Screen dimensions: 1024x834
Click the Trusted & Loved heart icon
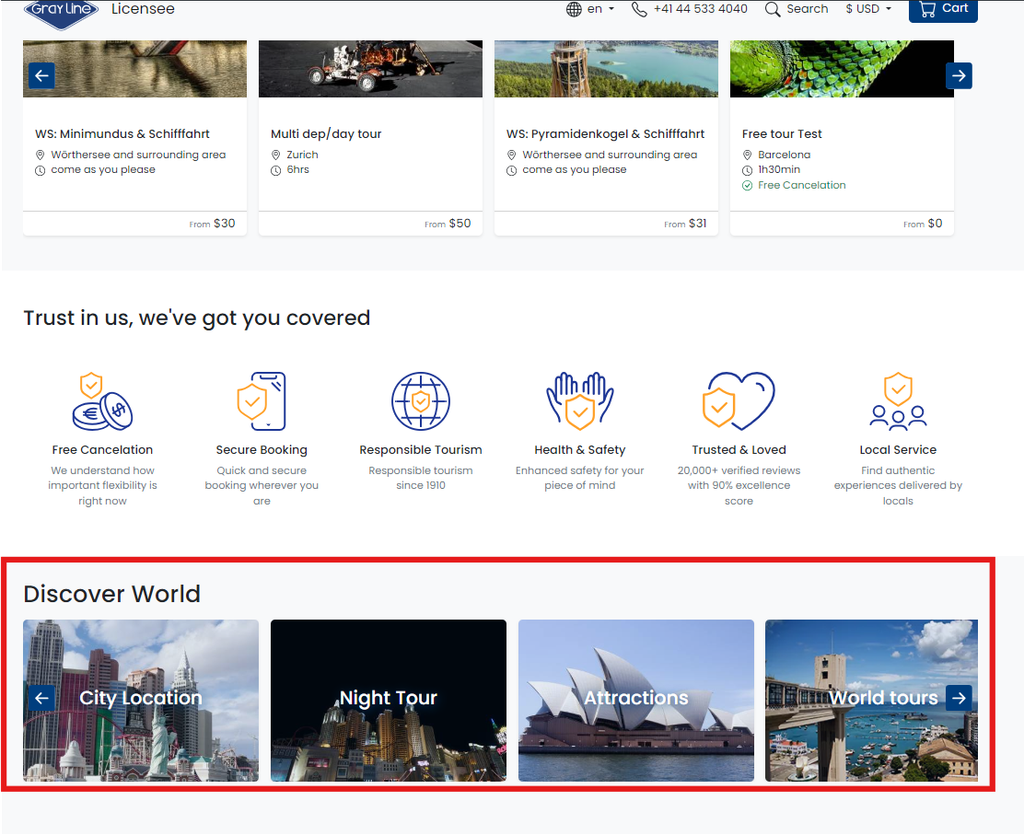tap(739, 402)
